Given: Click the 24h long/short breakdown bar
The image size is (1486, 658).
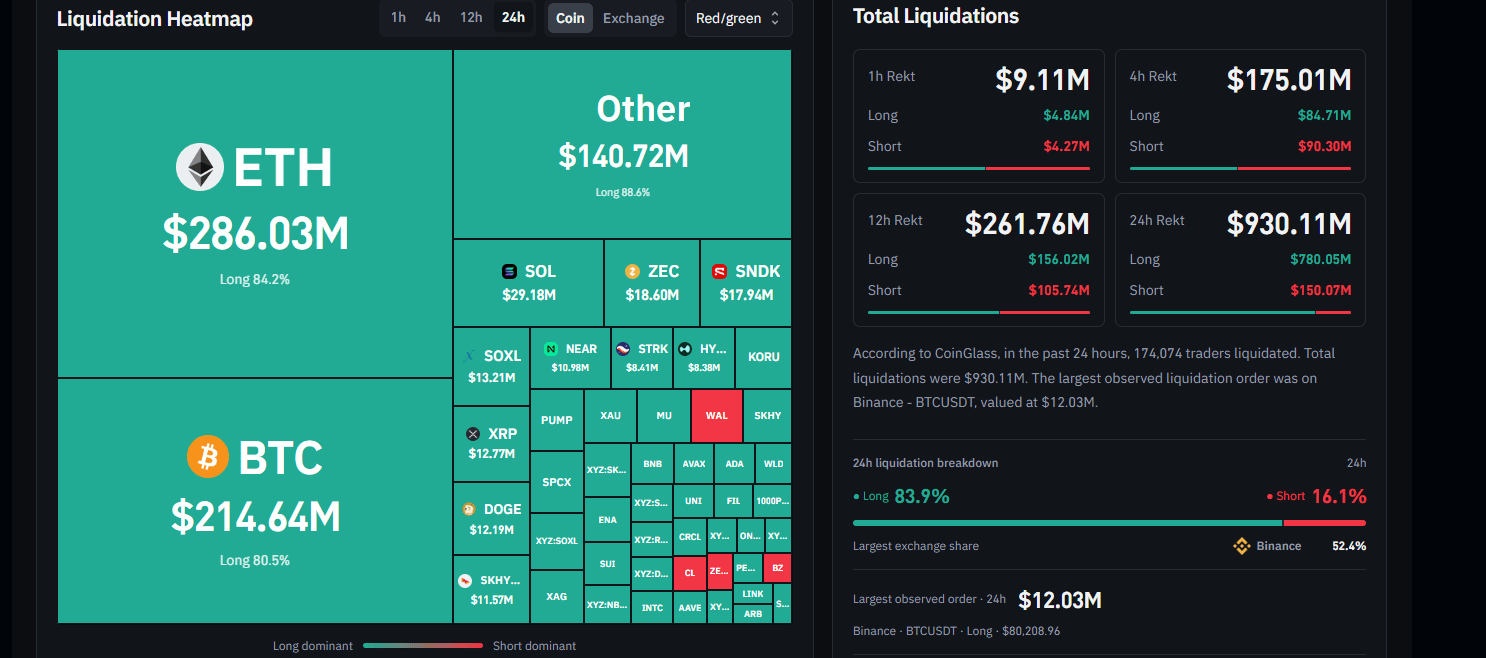Looking at the screenshot, I should [x=1109, y=523].
